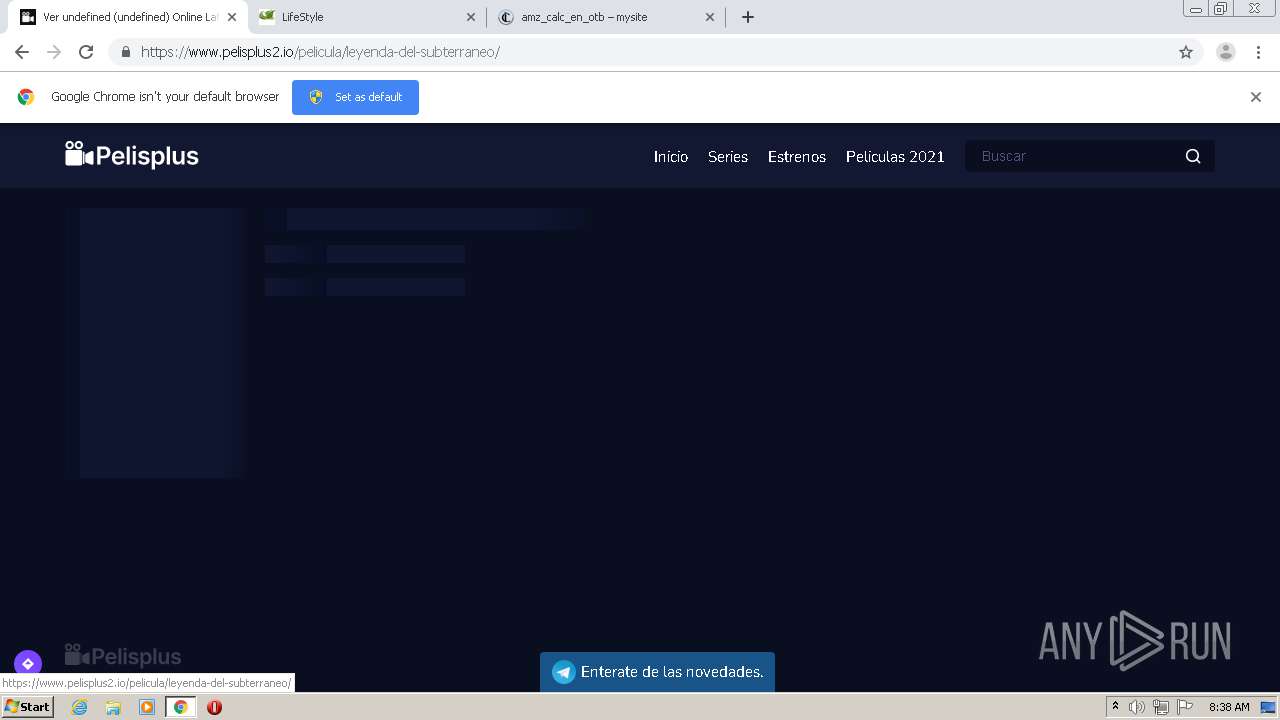Launch Internet Explorer from taskbar
Screen dimensions: 1280x720
(x=79, y=707)
